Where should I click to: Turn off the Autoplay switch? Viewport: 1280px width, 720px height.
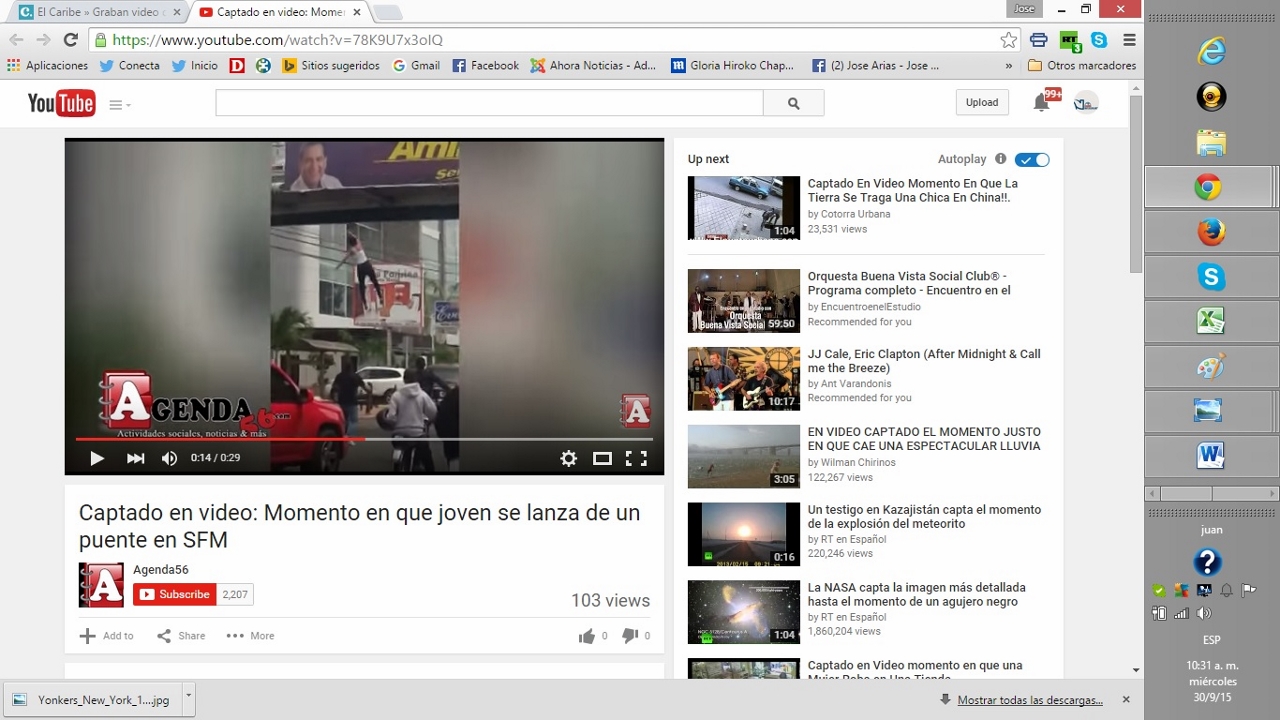(1032, 160)
